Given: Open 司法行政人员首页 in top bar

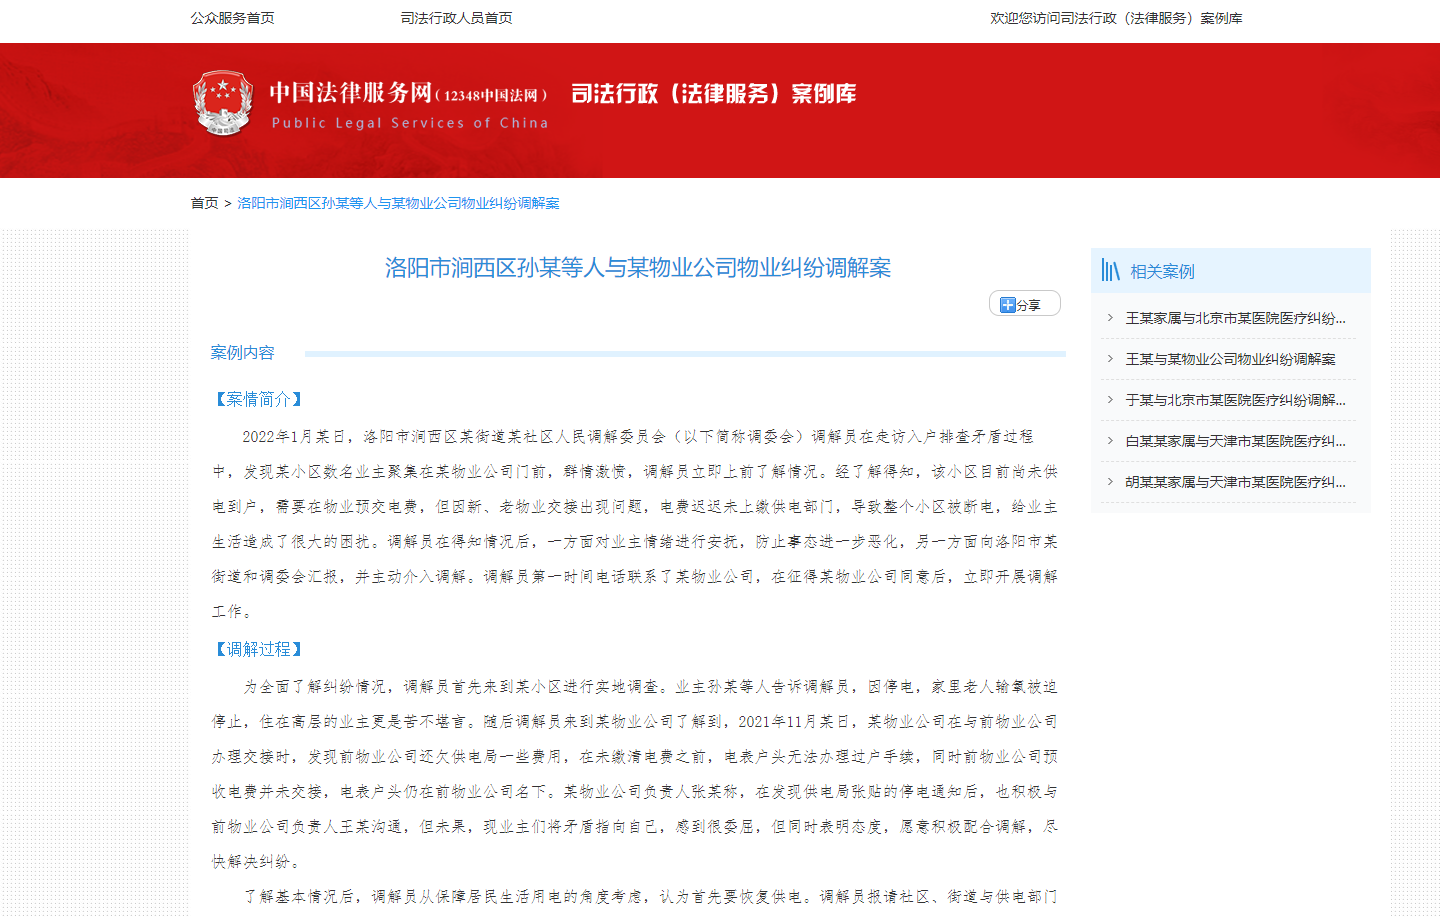Looking at the screenshot, I should 456,18.
